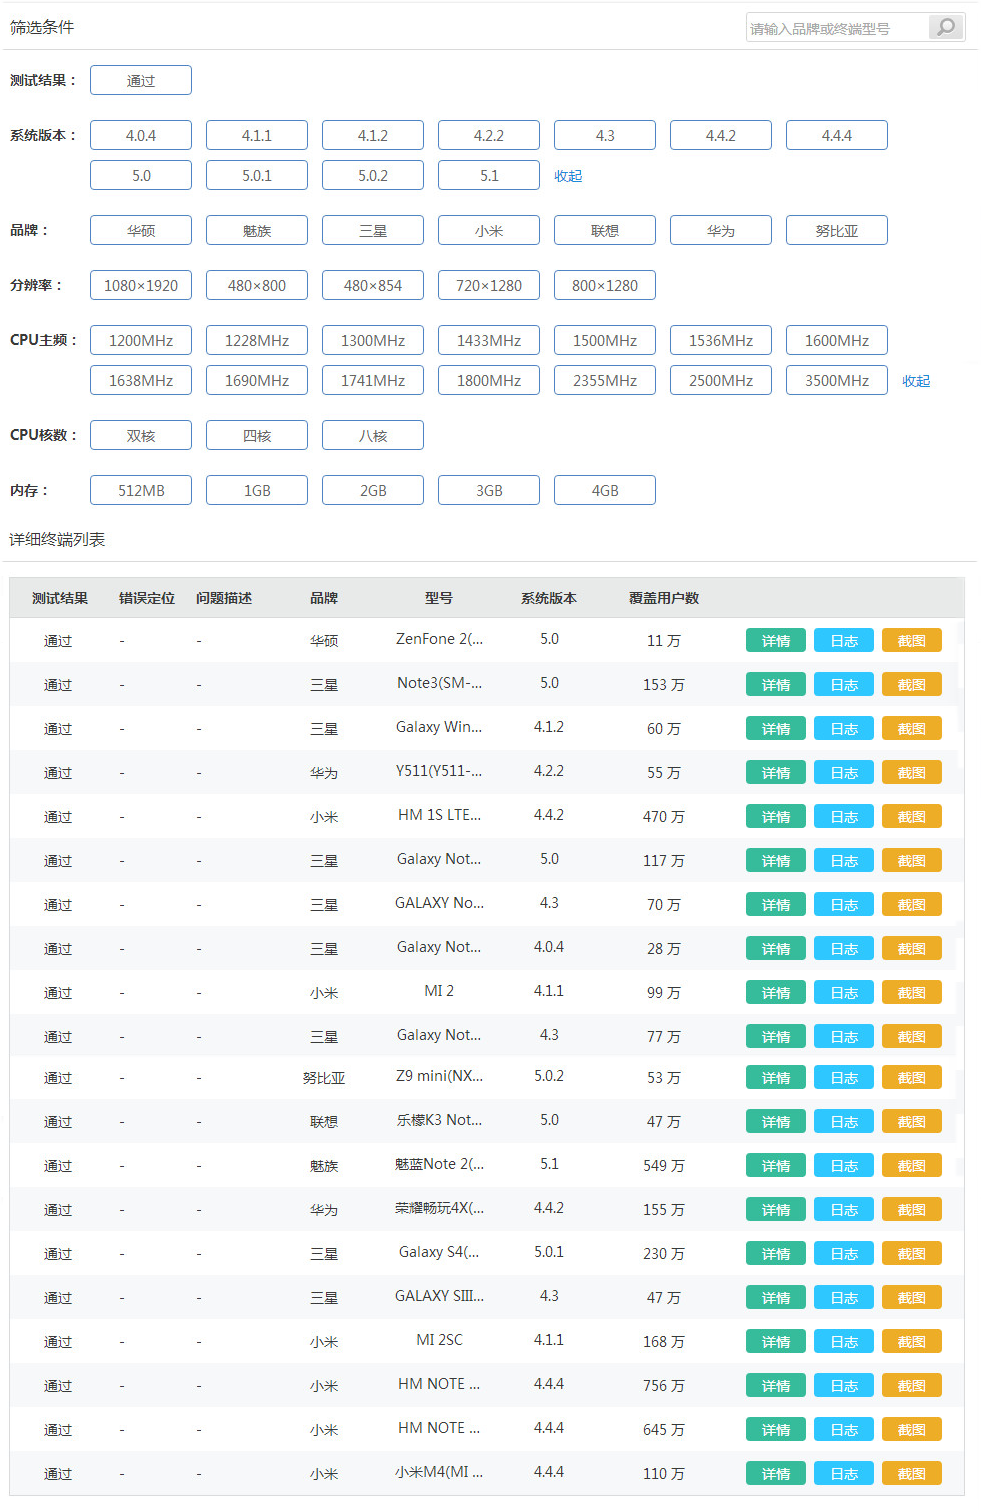Viewport: 981px width, 1510px height.
Task: Select the 3500MHz CPU frequency filter
Action: point(837,380)
